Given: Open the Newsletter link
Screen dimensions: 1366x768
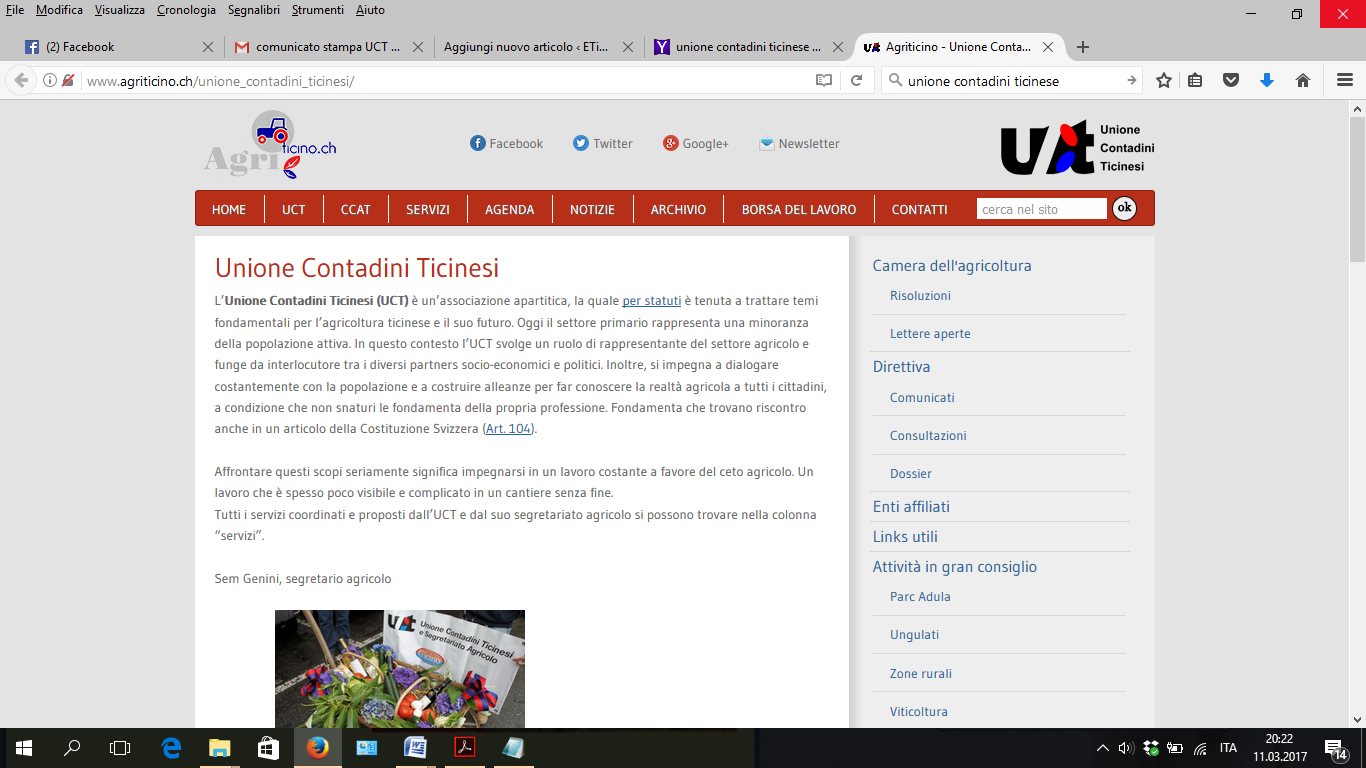Looking at the screenshot, I should pyautogui.click(x=799, y=143).
